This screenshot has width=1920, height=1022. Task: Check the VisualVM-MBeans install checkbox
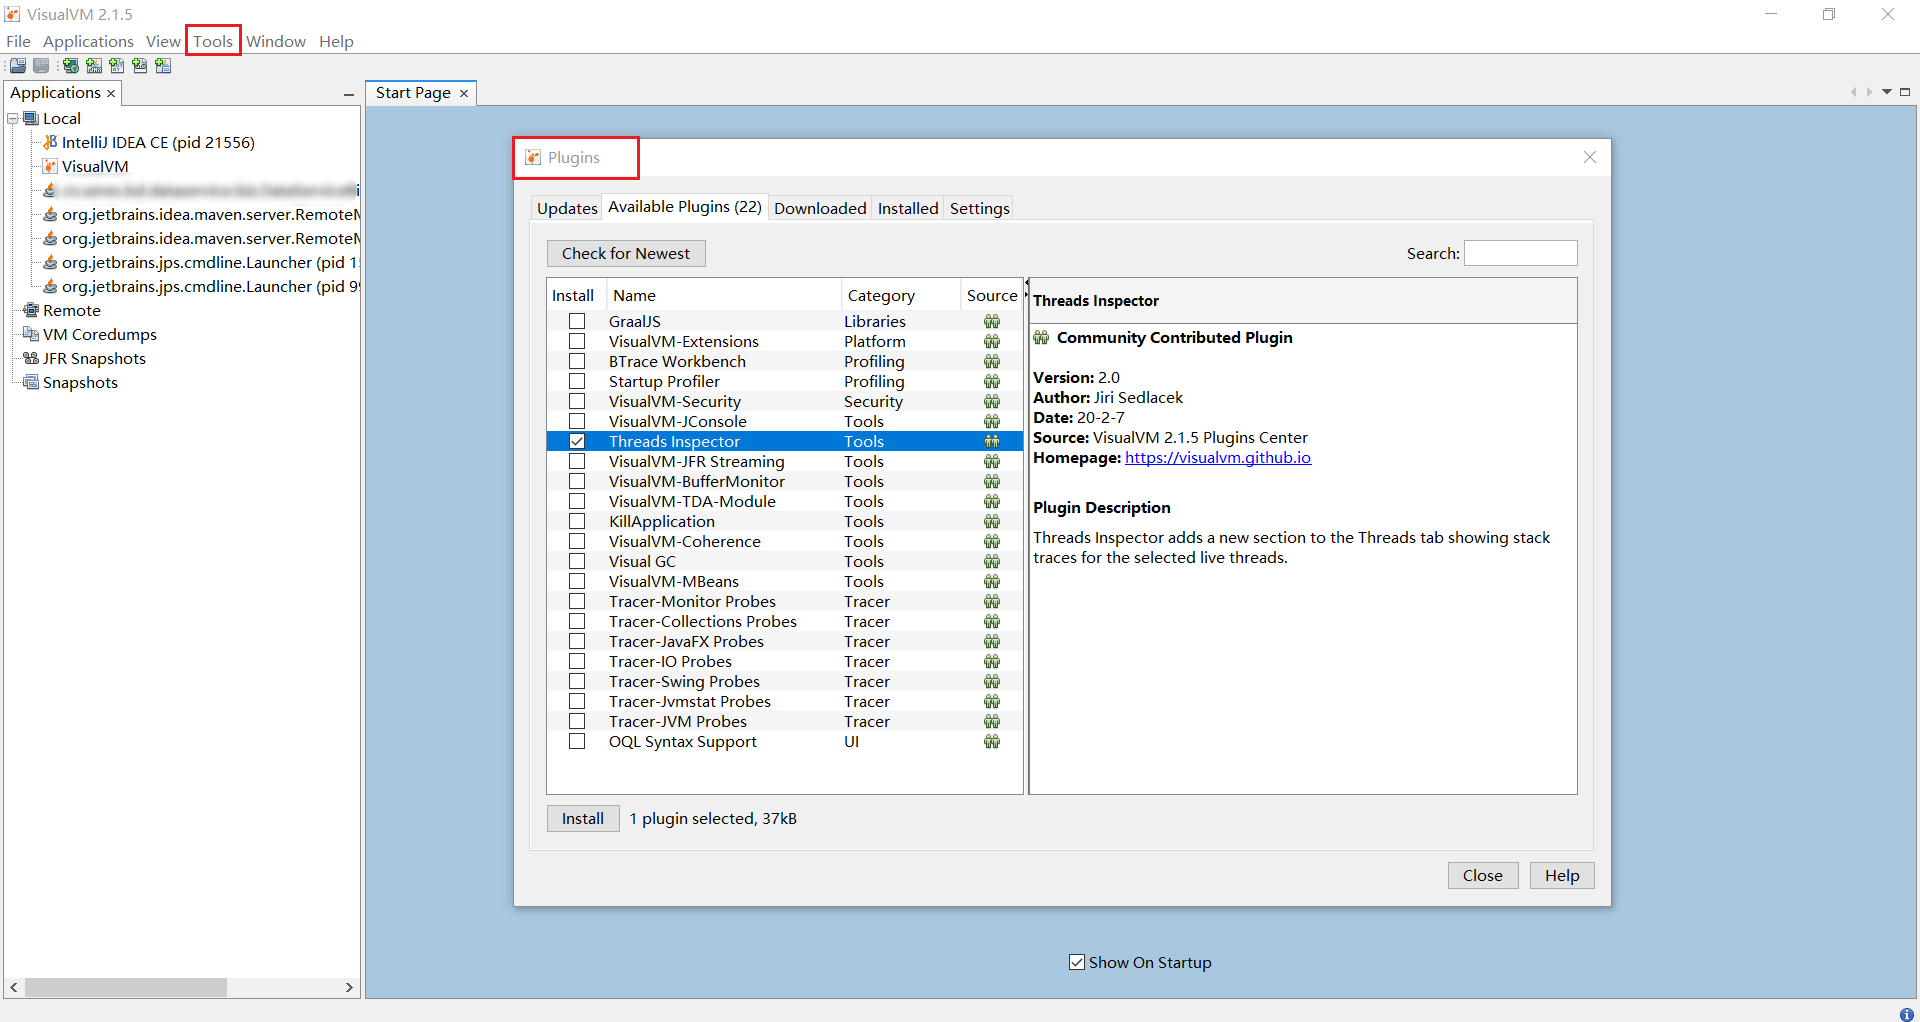point(577,581)
